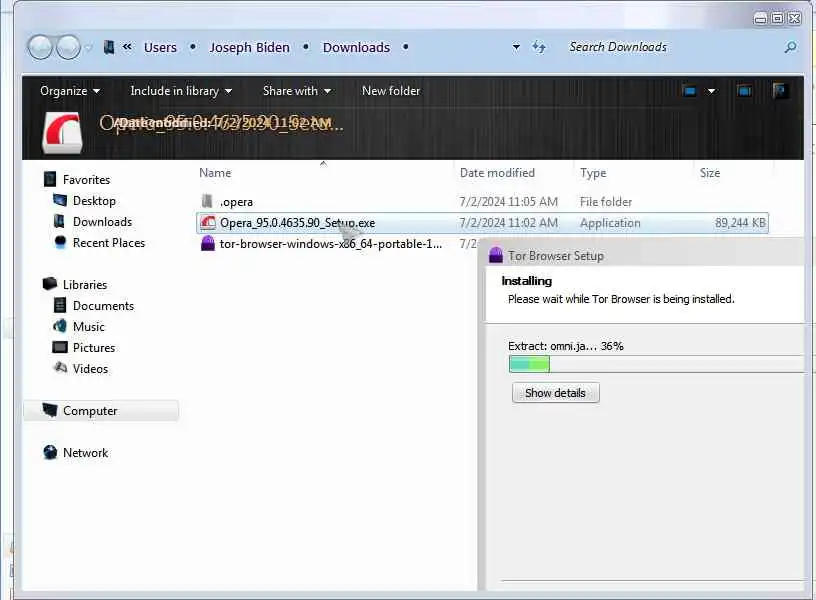Sort by the Name column
The height and width of the screenshot is (600, 816).
point(215,173)
